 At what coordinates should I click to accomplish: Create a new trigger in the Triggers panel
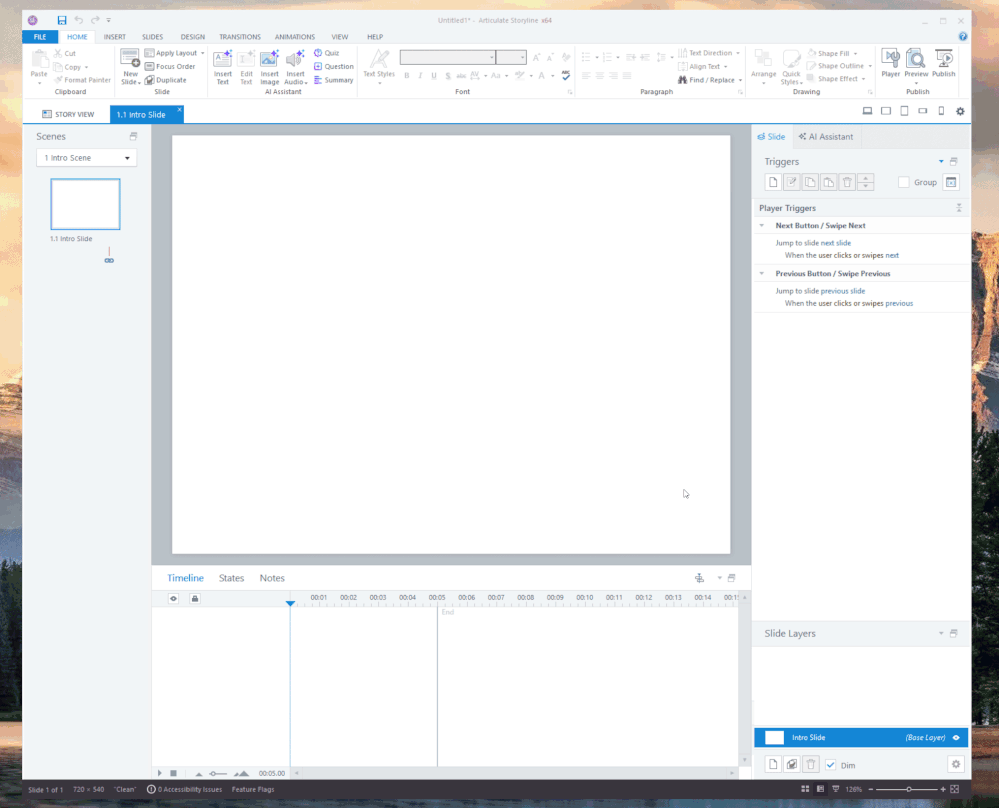tap(772, 181)
